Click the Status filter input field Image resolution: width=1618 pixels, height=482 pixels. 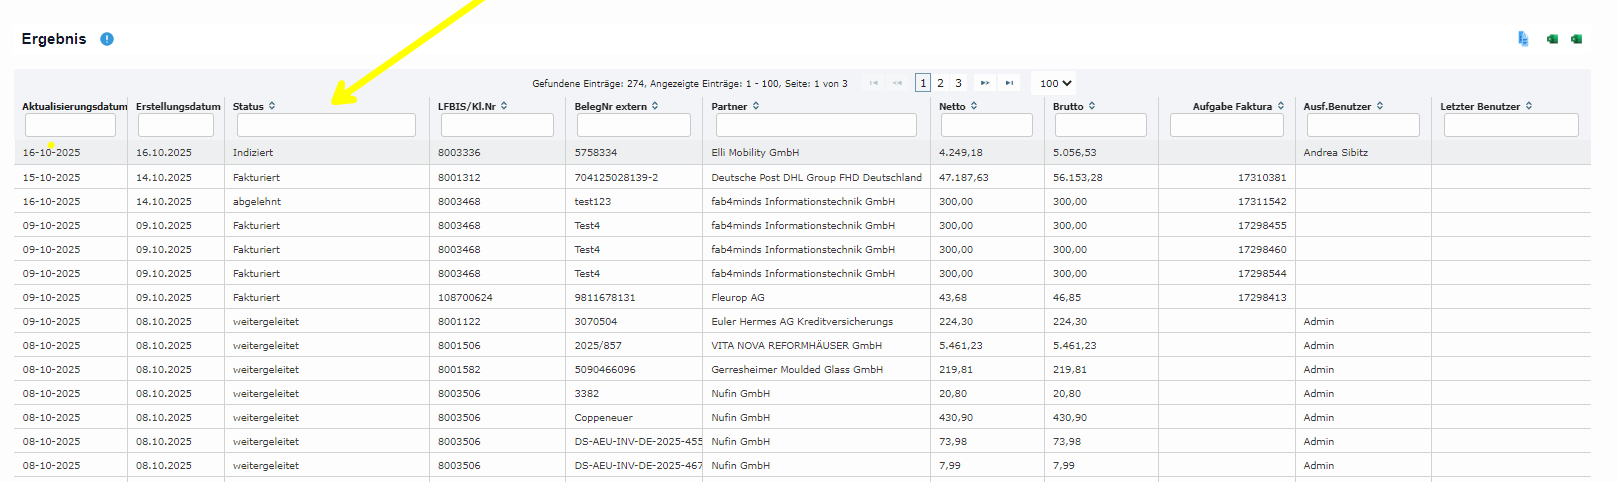pos(326,125)
